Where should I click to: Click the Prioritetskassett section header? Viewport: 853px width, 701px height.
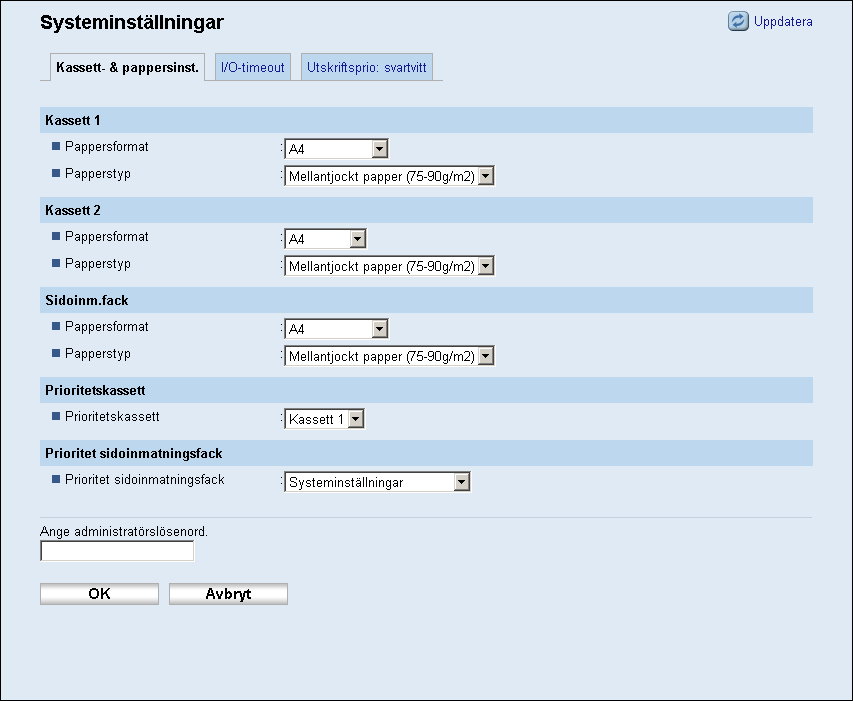[426, 390]
